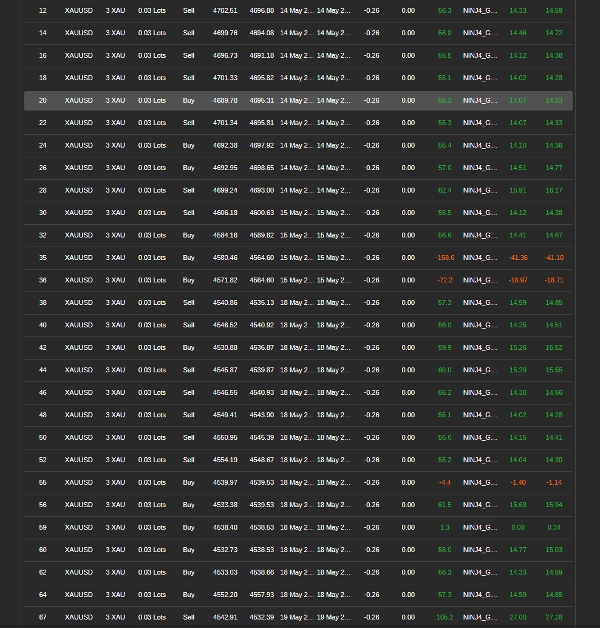600x628 pixels.
Task: Click the 0.03 Lots cell in row 24
Action: 152,145
